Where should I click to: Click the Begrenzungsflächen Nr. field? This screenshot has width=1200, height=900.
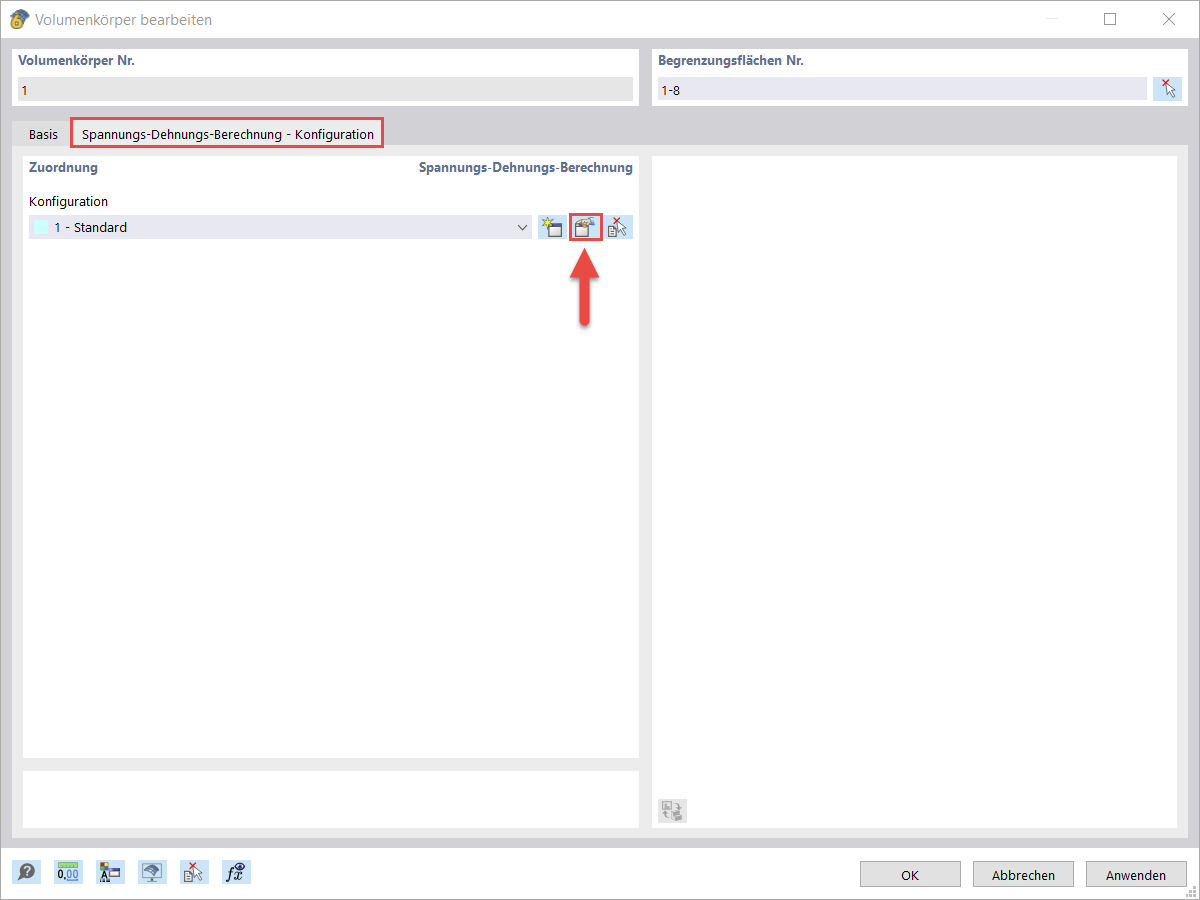[x=902, y=90]
